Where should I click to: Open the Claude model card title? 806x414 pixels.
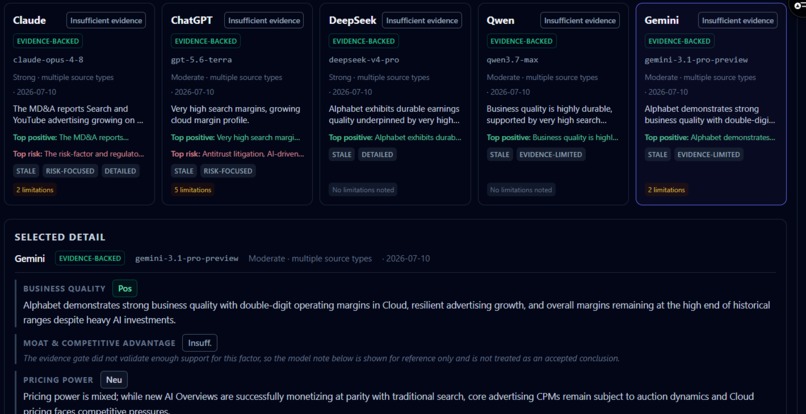(x=29, y=21)
